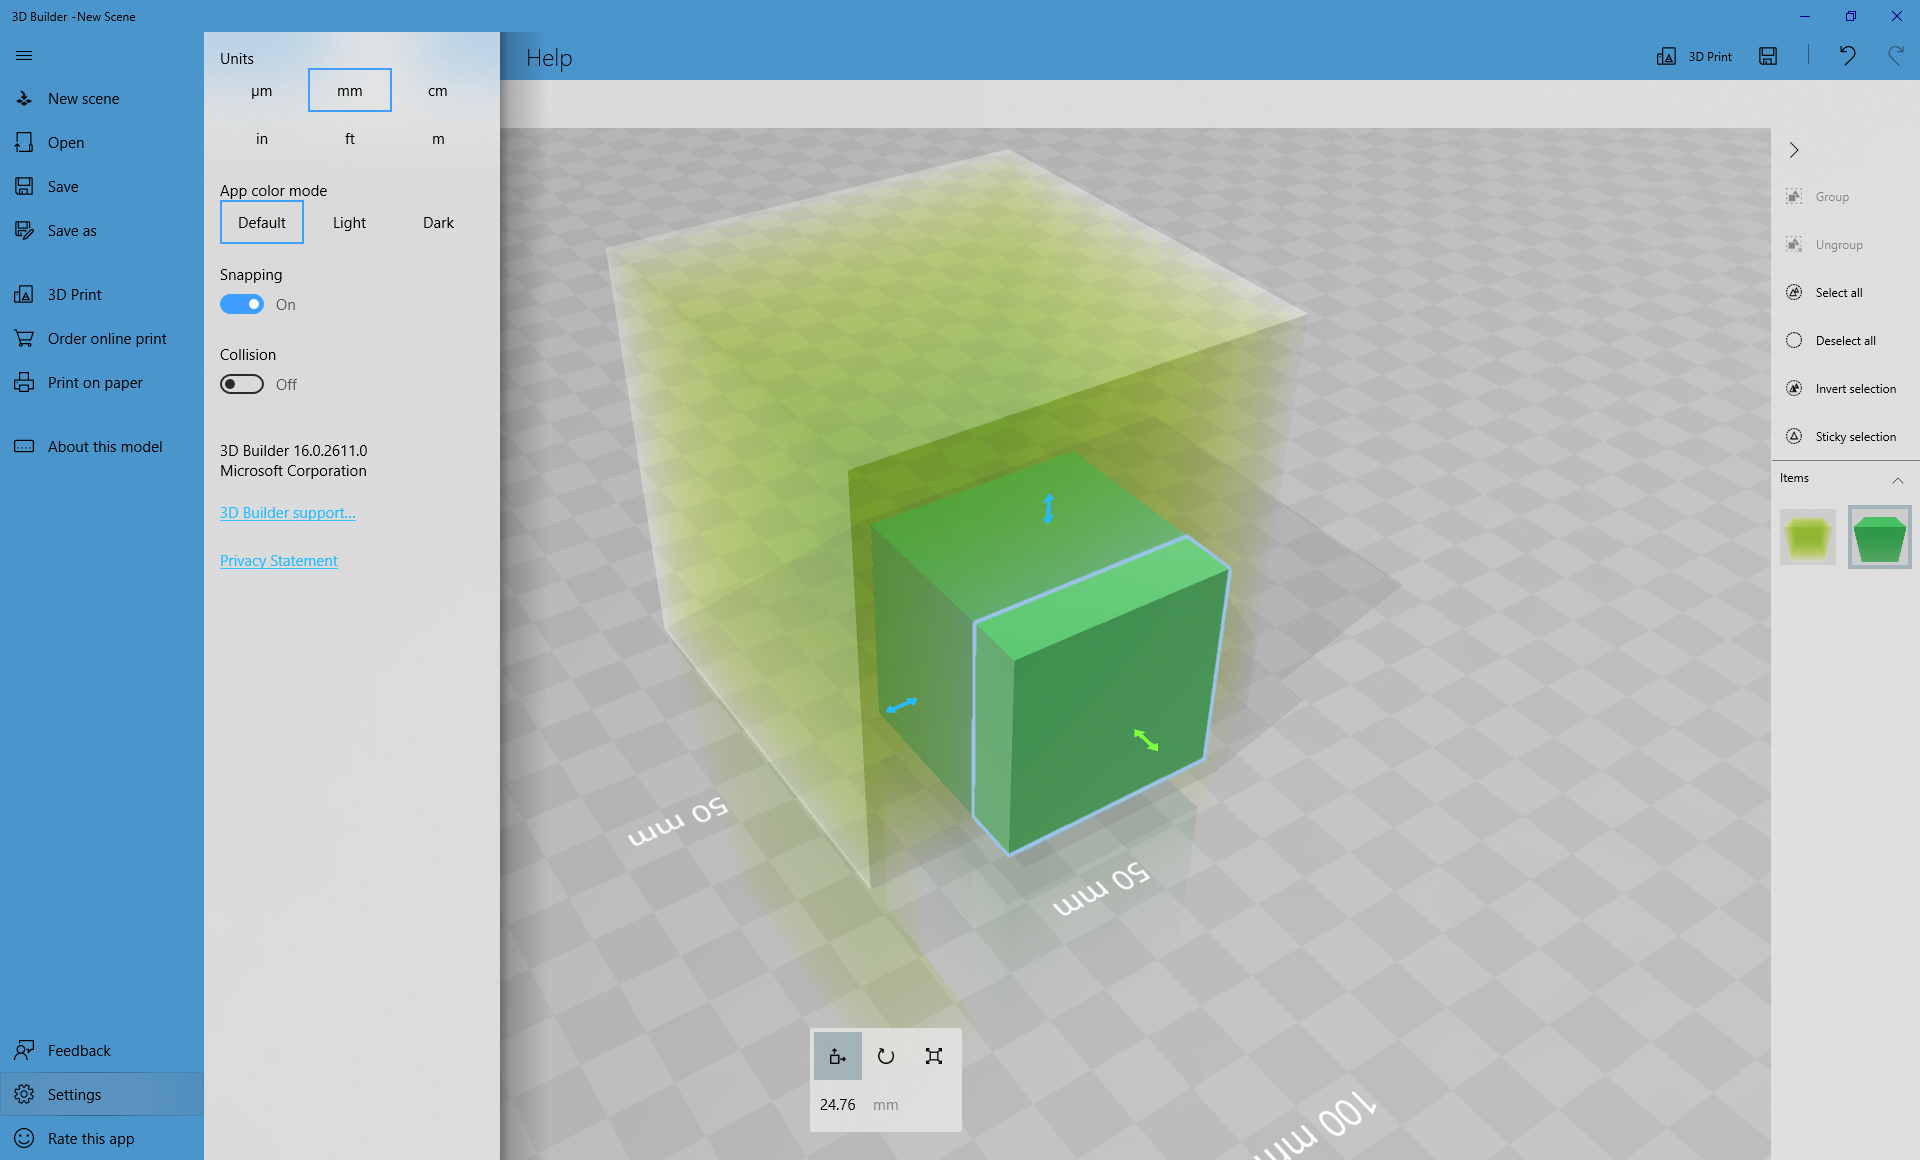Viewport: 1920px width, 1160px height.
Task: Open Feedback in sidebar
Action: tap(102, 1050)
